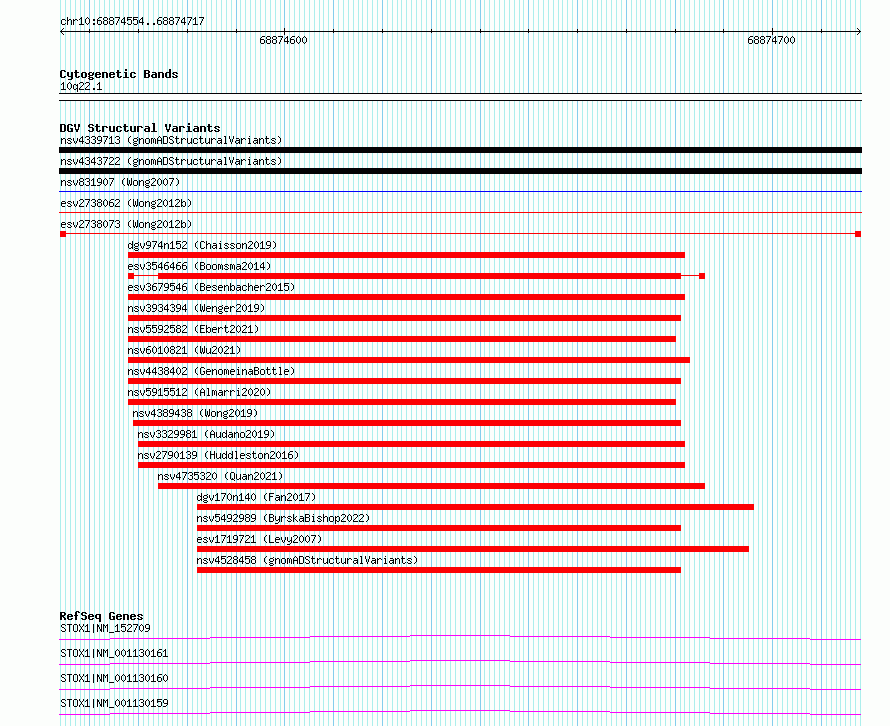Click the red bar for esv3546466

coord(417,276)
